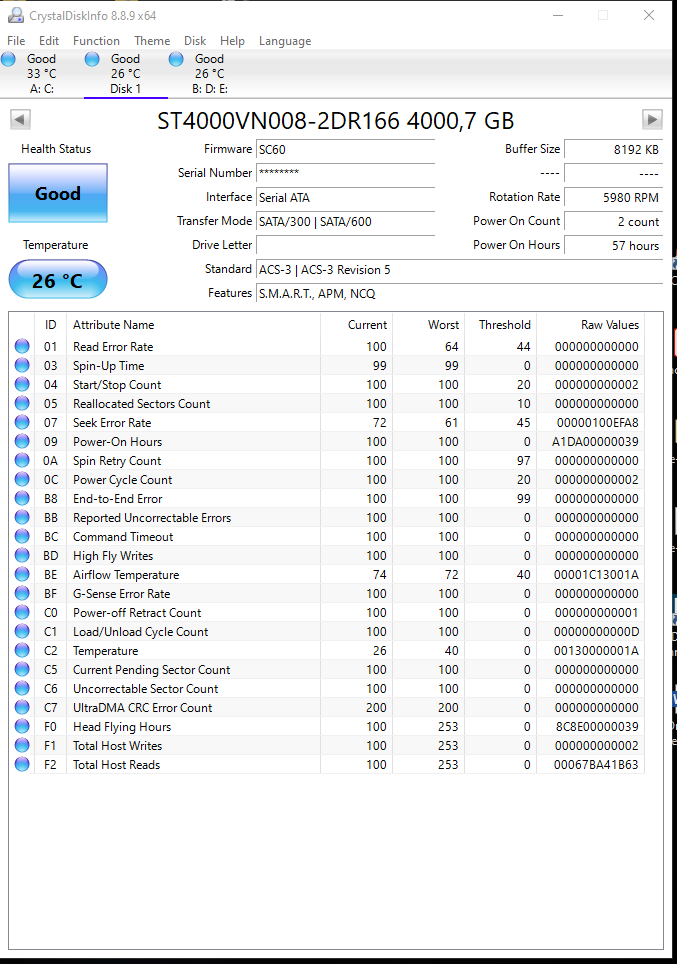Click the status orb of Command Timeout

(x=22, y=537)
